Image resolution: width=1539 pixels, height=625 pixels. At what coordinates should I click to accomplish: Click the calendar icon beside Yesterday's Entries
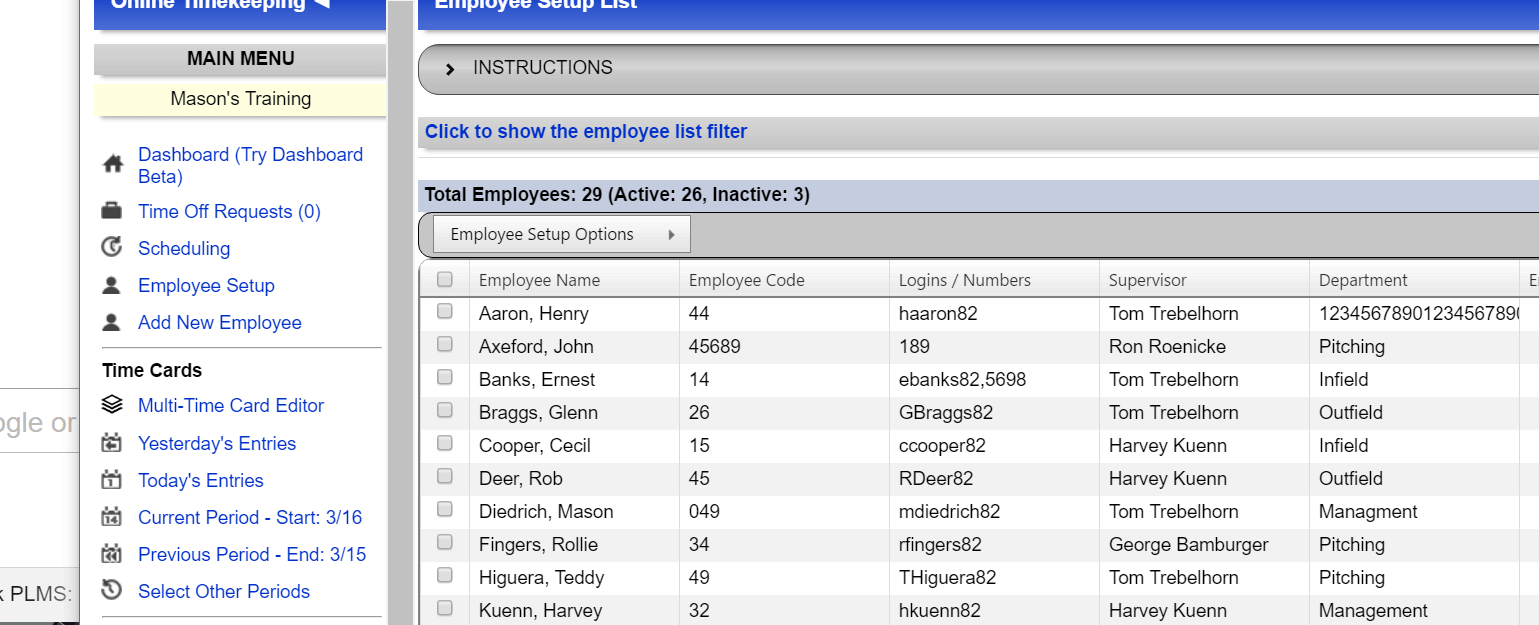(112, 442)
